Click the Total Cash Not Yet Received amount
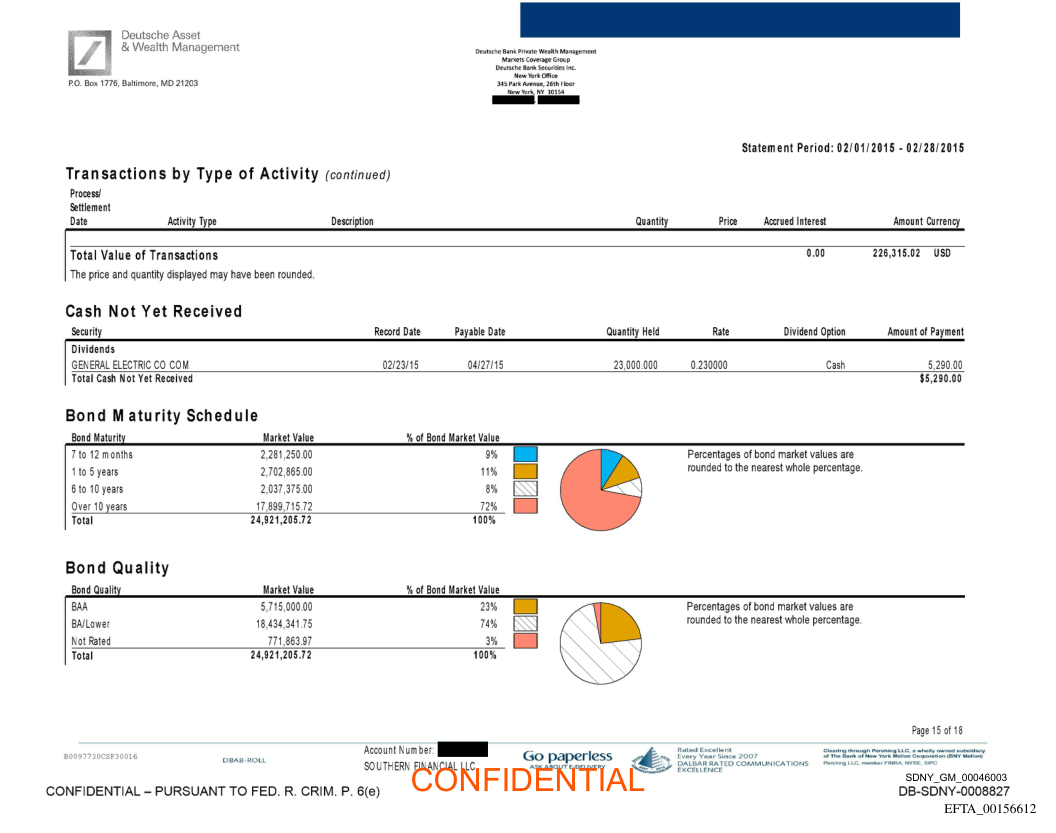 [940, 379]
